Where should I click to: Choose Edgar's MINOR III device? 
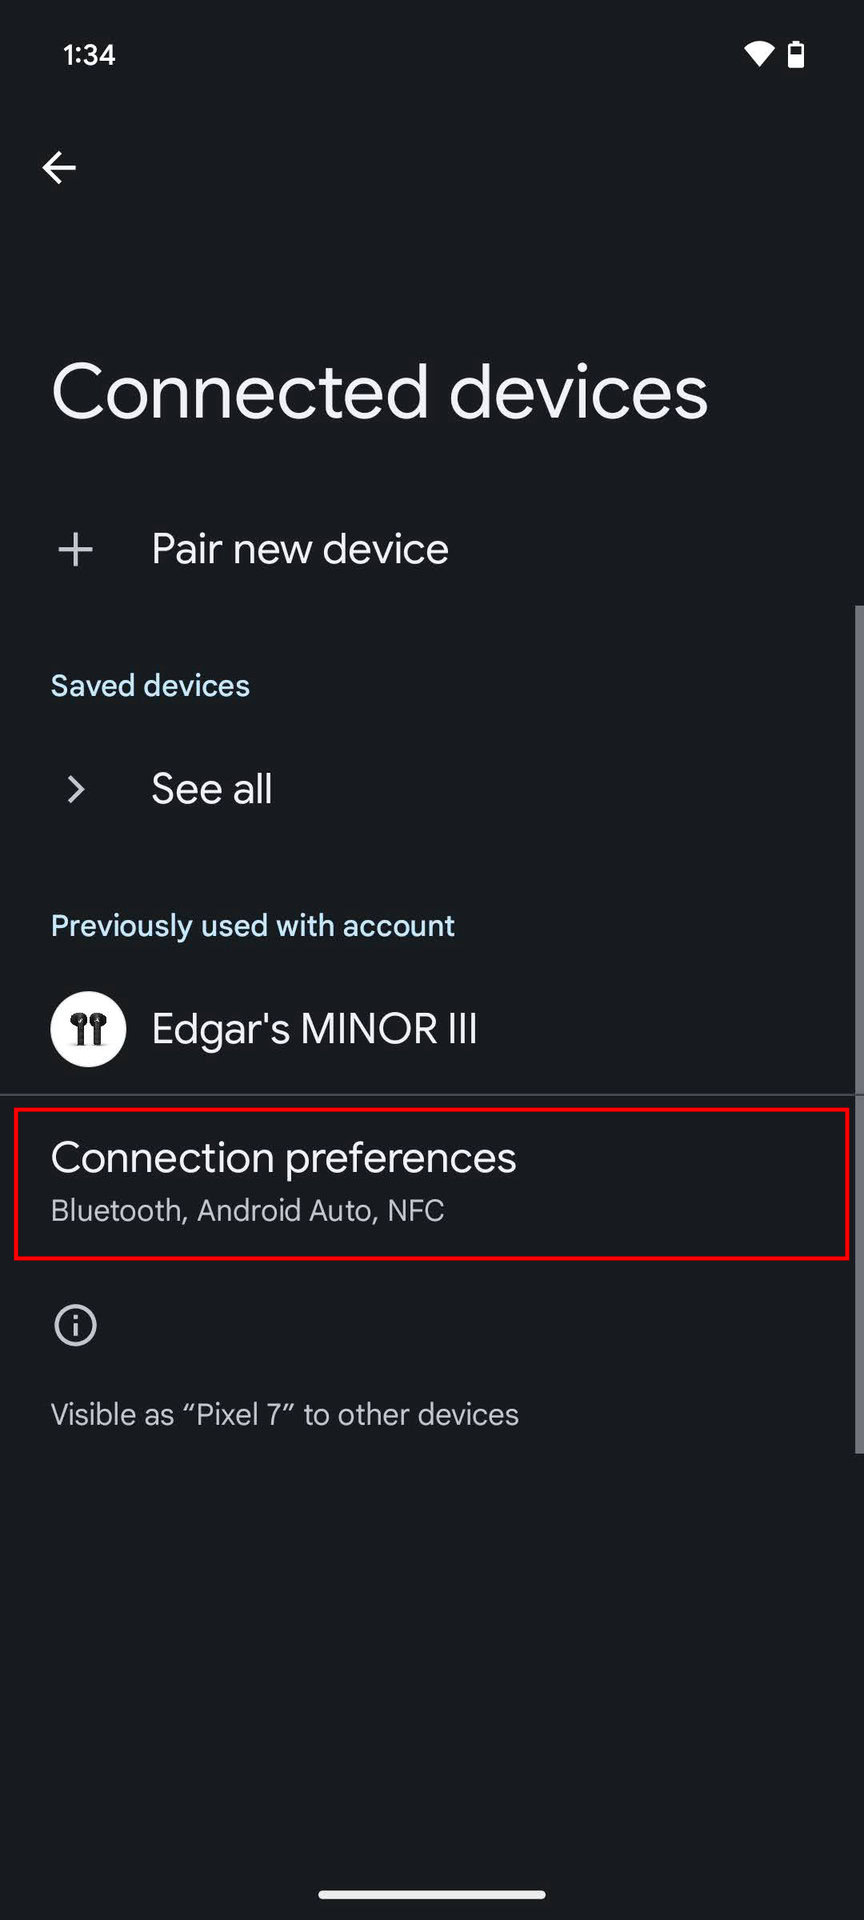tap(314, 1029)
